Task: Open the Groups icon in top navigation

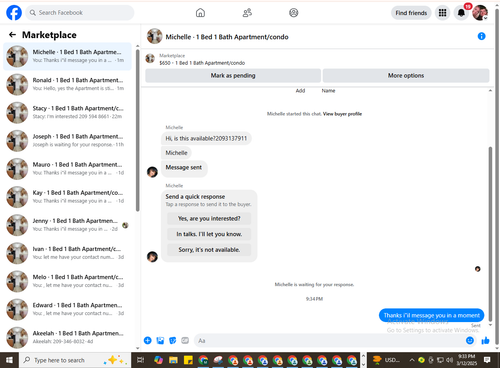Action: coord(294,13)
